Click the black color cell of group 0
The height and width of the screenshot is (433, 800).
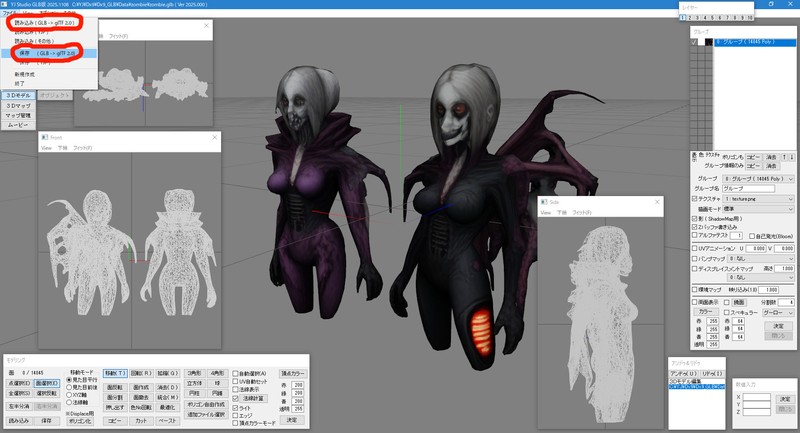[x=709, y=42]
